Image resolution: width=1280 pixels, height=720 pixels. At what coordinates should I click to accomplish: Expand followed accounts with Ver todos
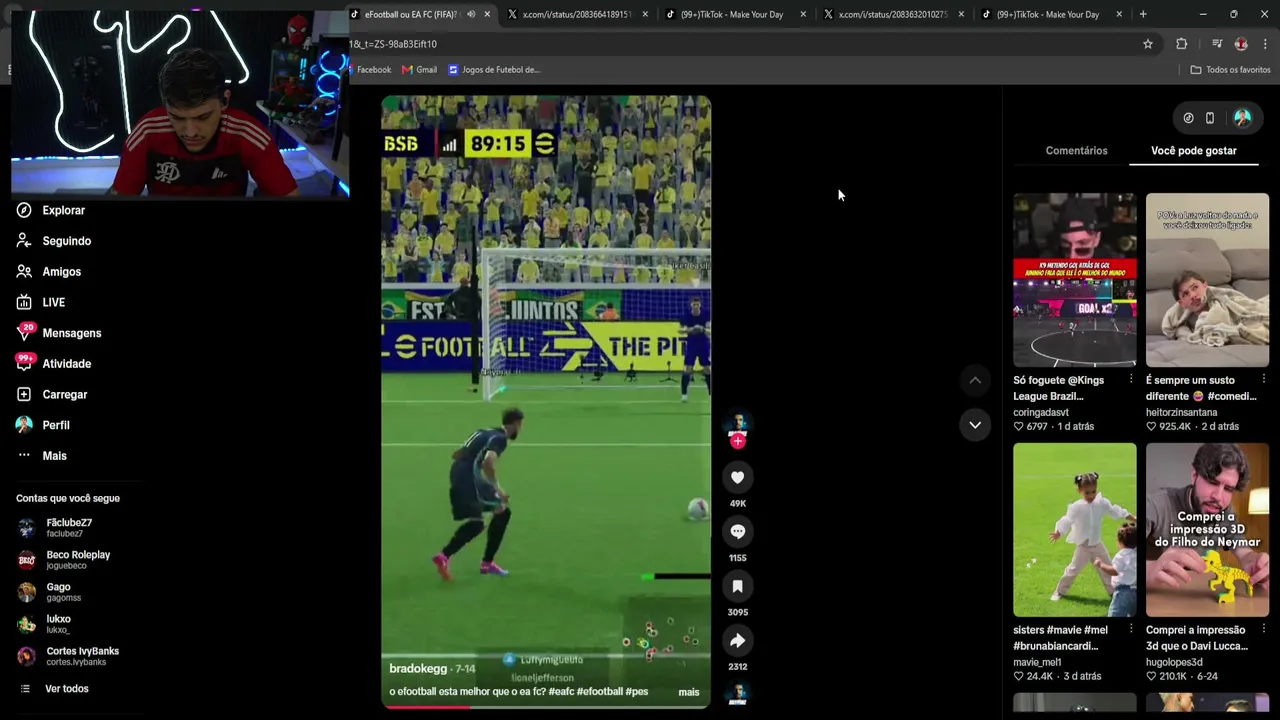point(67,689)
